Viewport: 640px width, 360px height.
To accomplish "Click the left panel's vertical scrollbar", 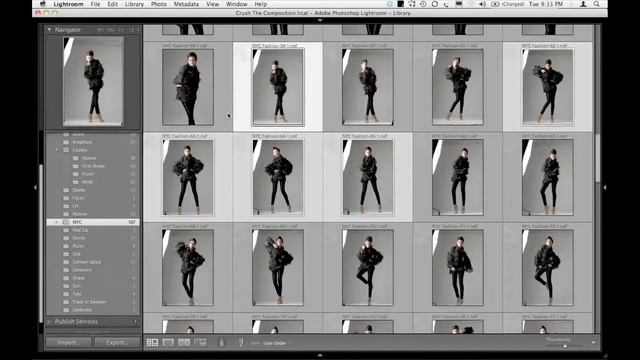I will 41,243.
